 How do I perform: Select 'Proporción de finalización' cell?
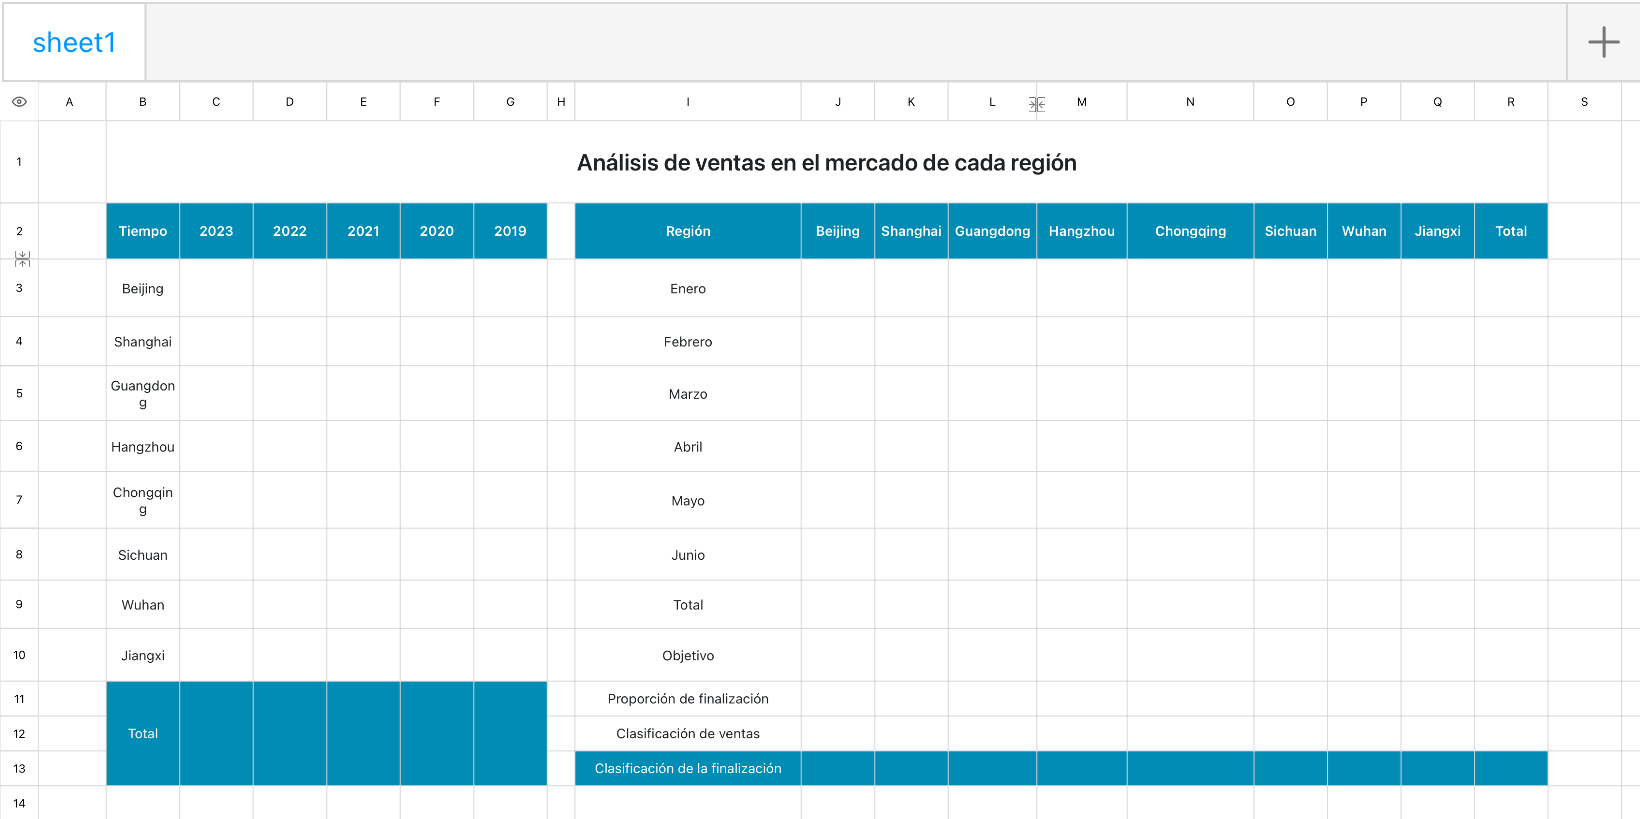click(688, 699)
